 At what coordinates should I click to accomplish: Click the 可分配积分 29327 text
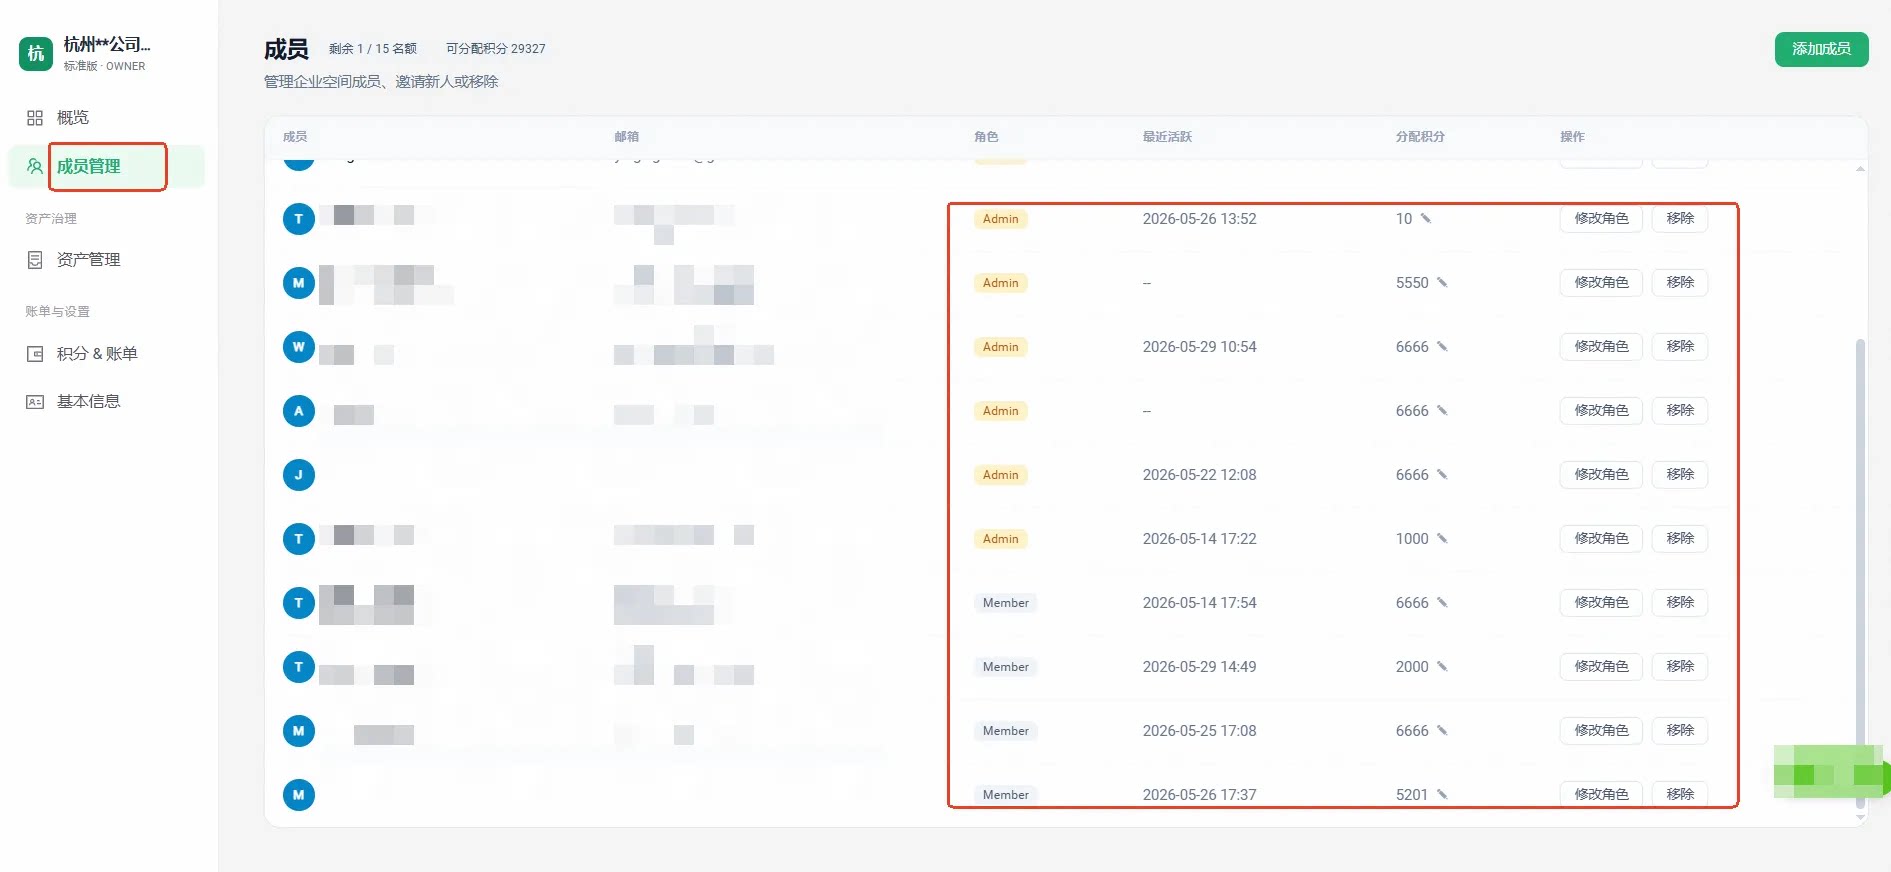click(496, 49)
